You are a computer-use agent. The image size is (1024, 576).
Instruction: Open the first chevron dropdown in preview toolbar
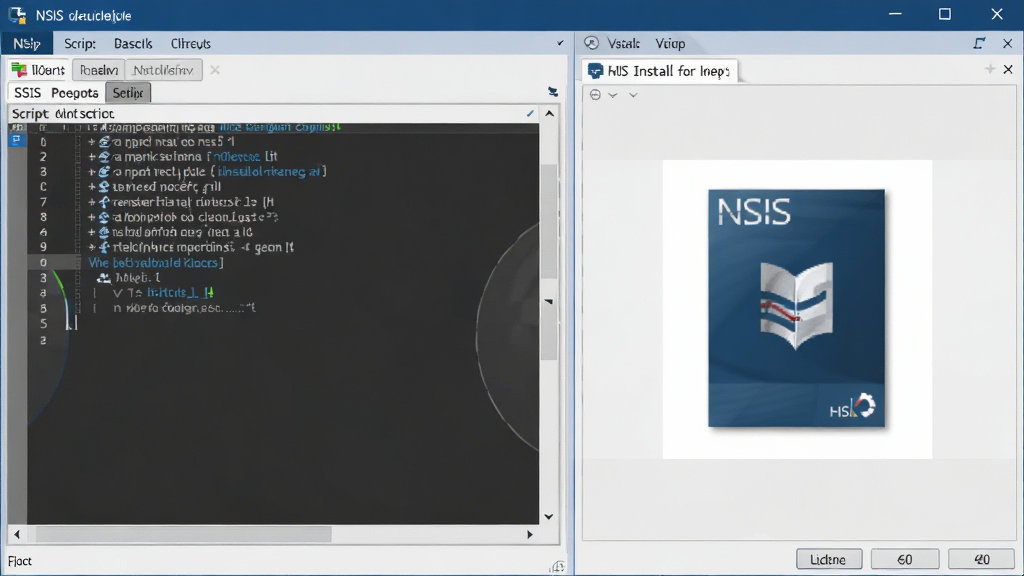pos(613,95)
